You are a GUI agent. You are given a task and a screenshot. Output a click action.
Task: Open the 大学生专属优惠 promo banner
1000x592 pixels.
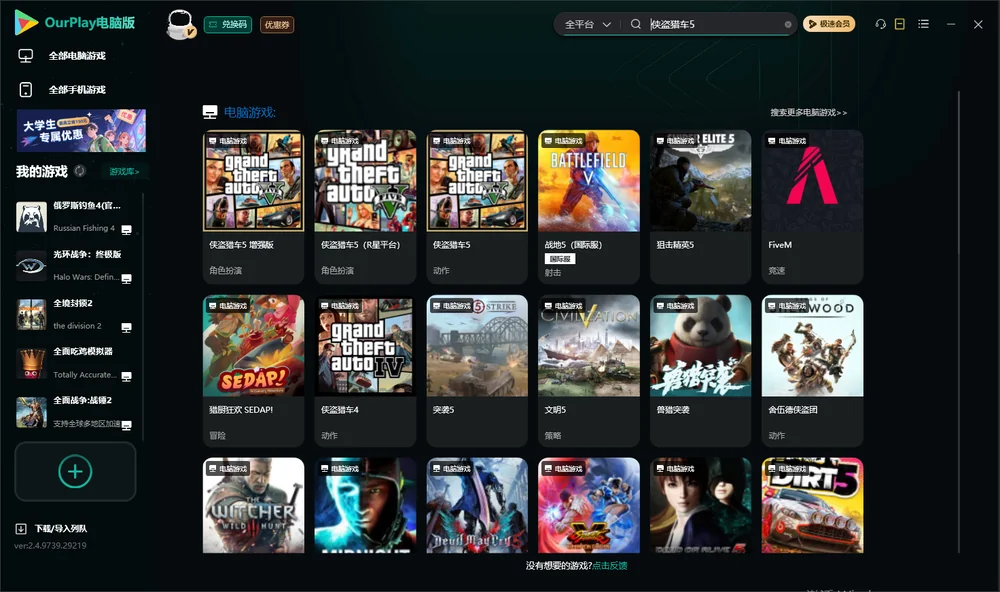point(81,131)
